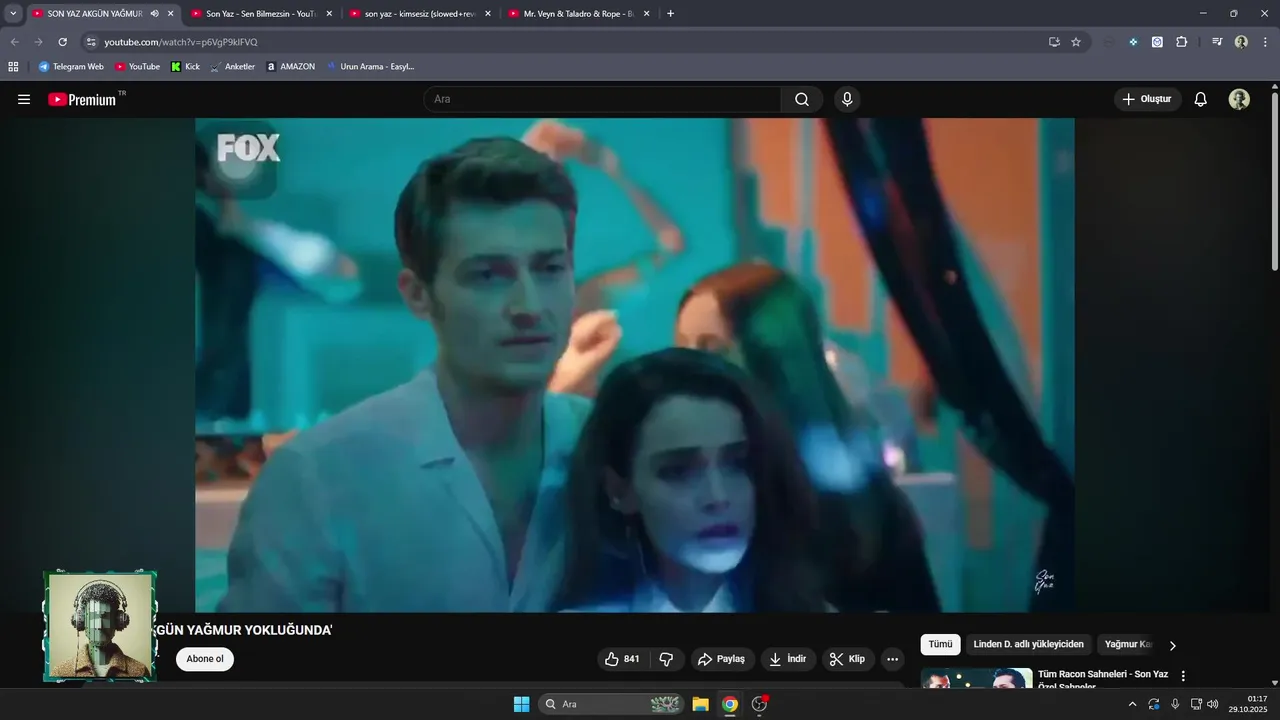Open options for Tüm Racon Sahneleri video
Image resolution: width=1280 pixels, height=720 pixels.
coord(1183,676)
